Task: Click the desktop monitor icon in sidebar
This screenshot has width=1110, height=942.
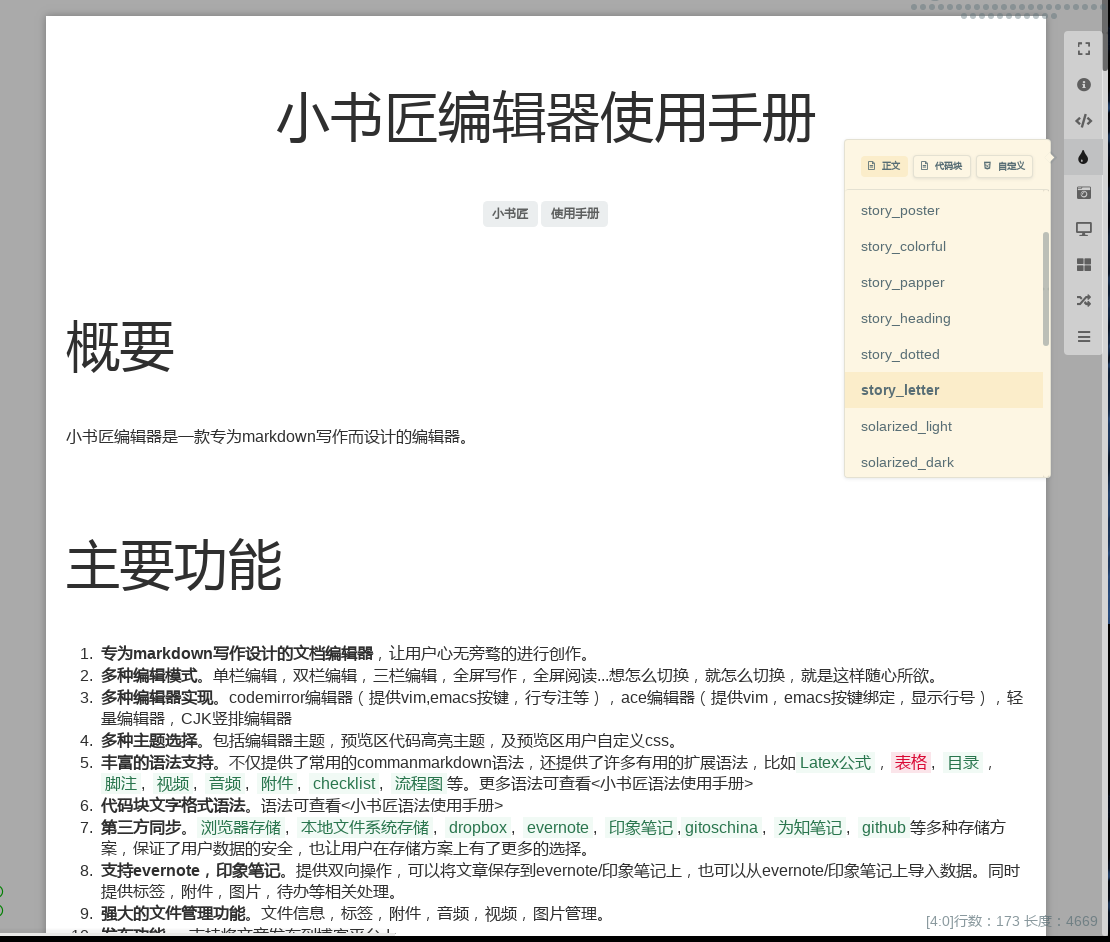Action: pos(1083,229)
